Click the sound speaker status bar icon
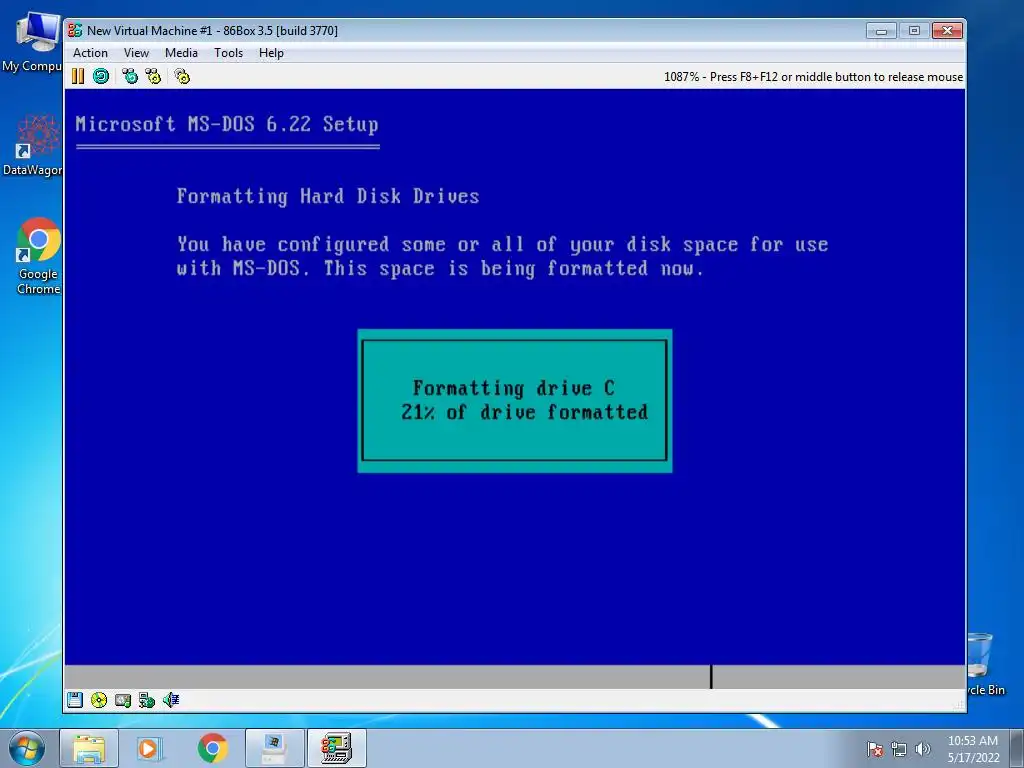Viewport: 1024px width, 768px height. pos(171,700)
